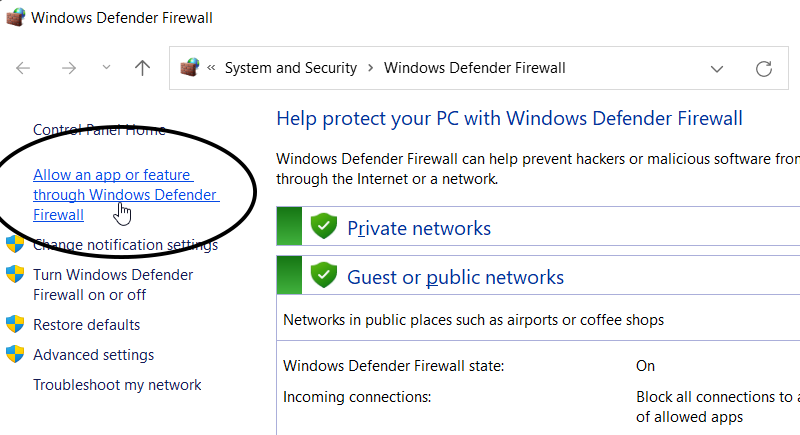Screen dimensions: 800x435
Task: Click the Back navigation arrow
Action: pyautogui.click(x=23, y=68)
